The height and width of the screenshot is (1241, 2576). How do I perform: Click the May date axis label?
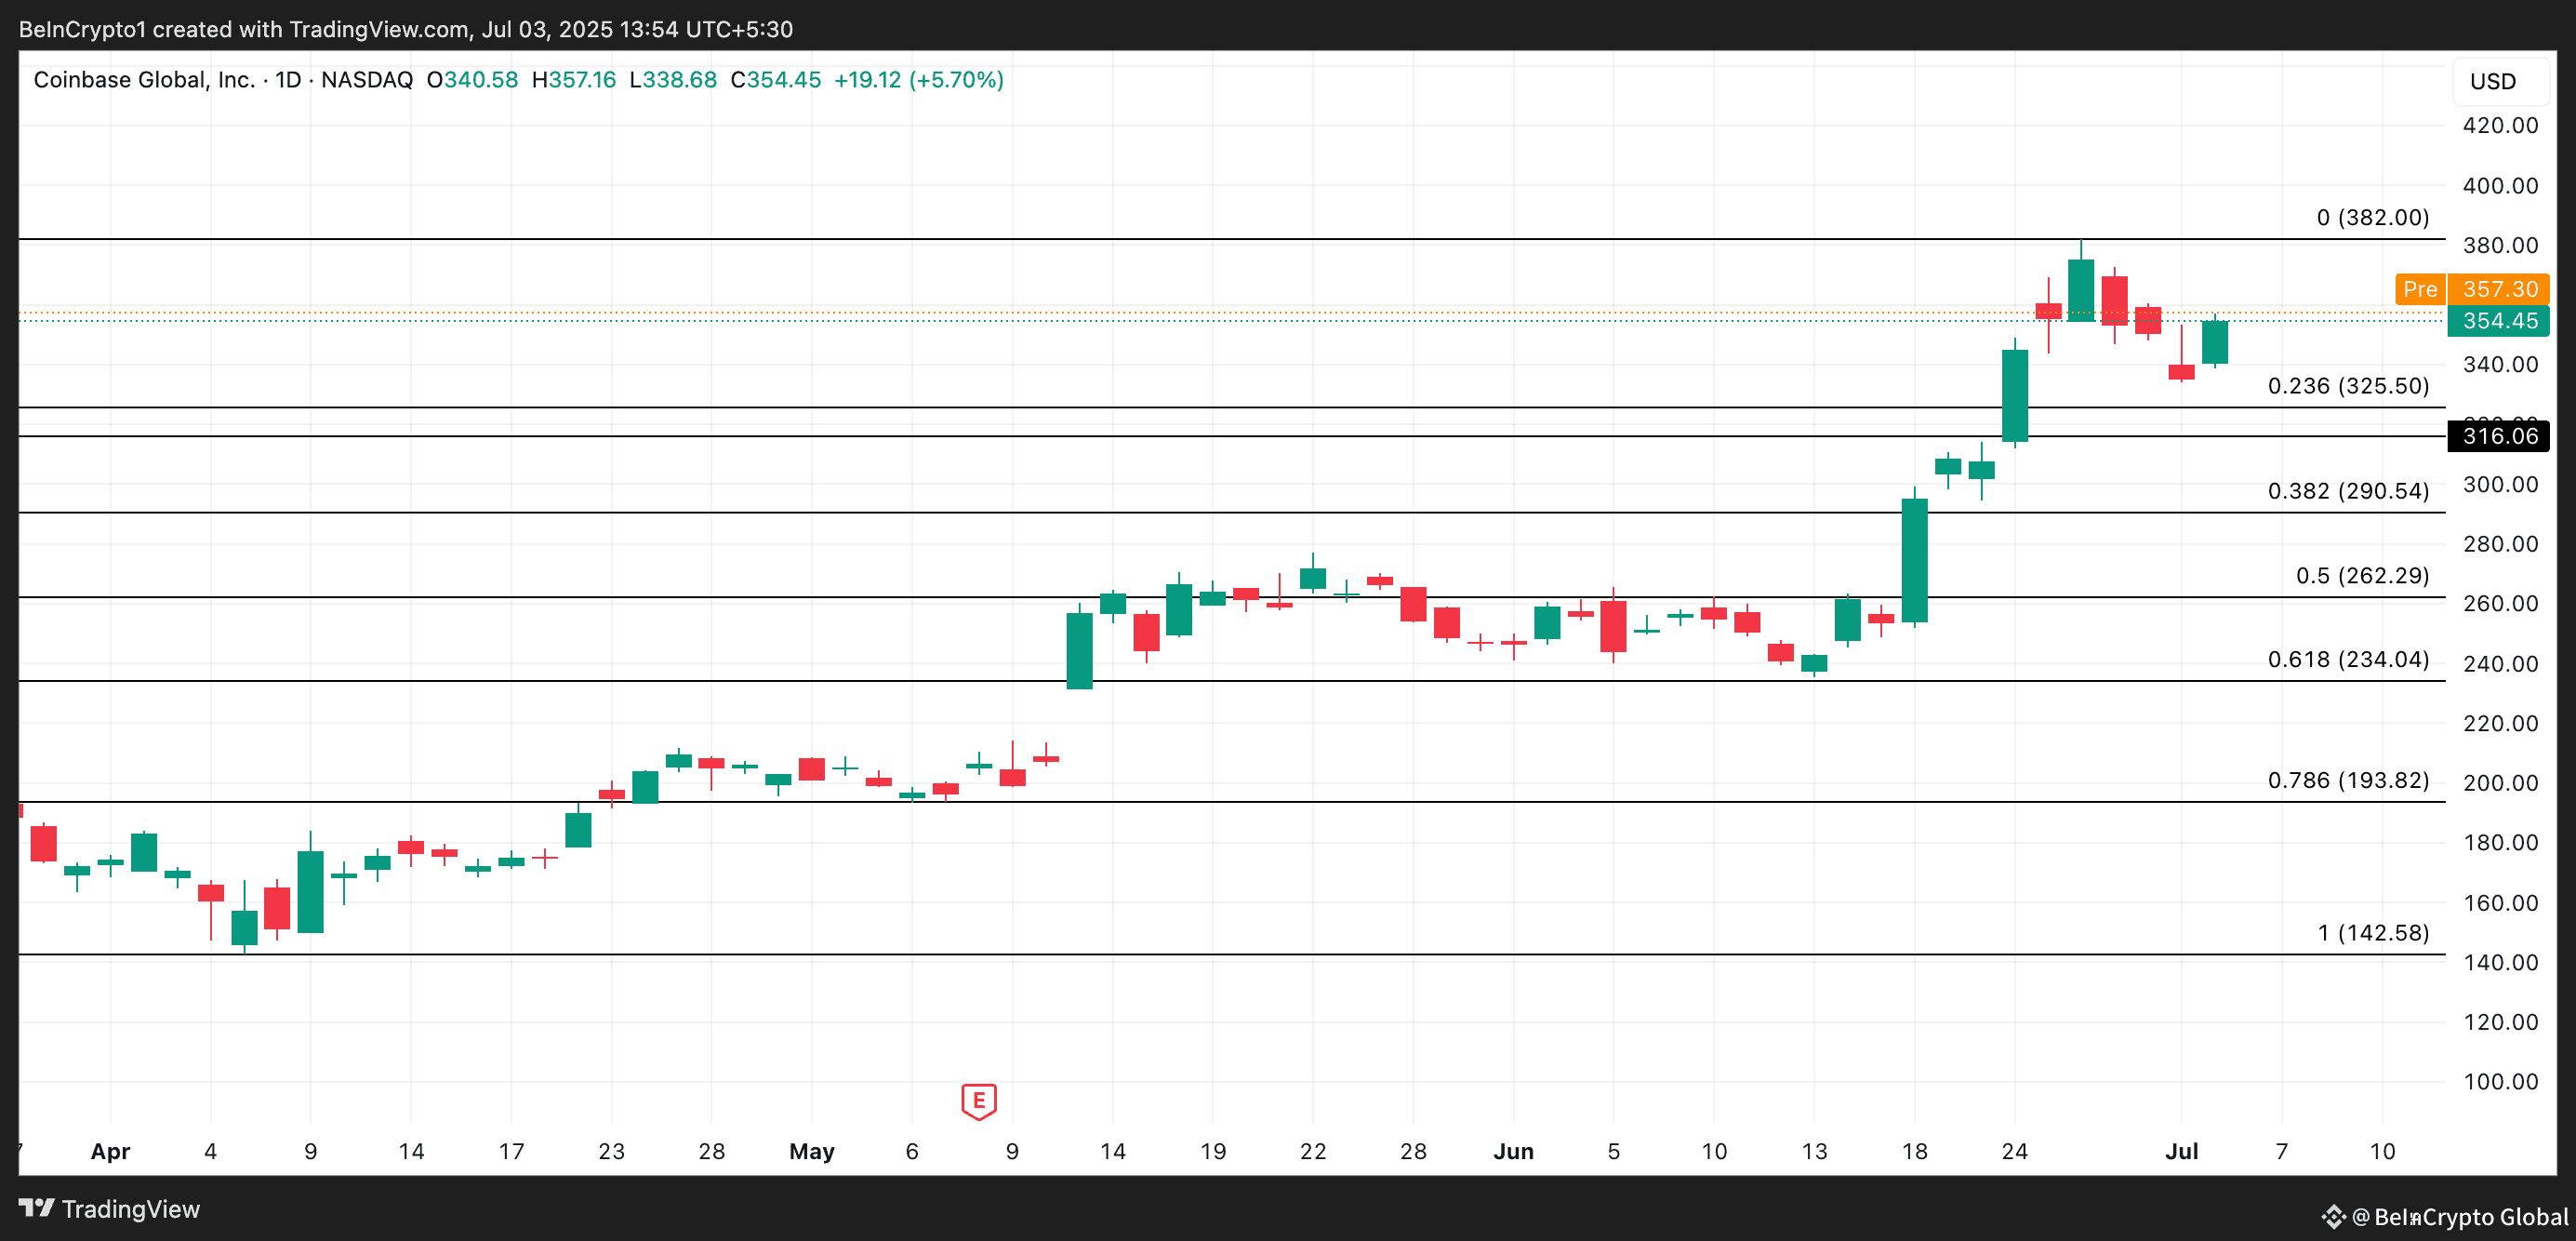pos(812,1151)
